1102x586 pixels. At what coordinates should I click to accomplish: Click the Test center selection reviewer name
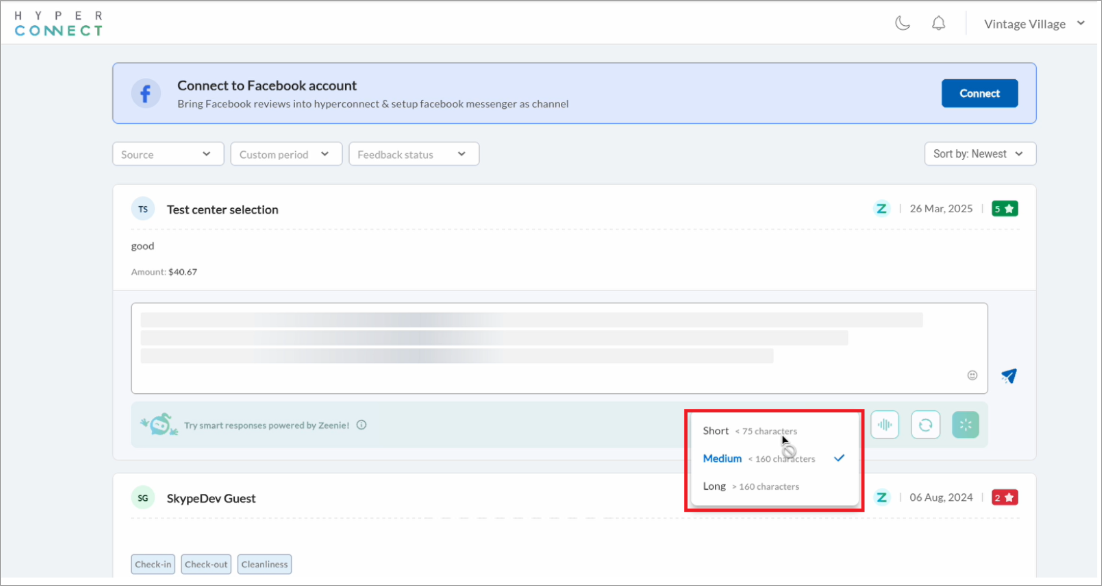(x=222, y=209)
